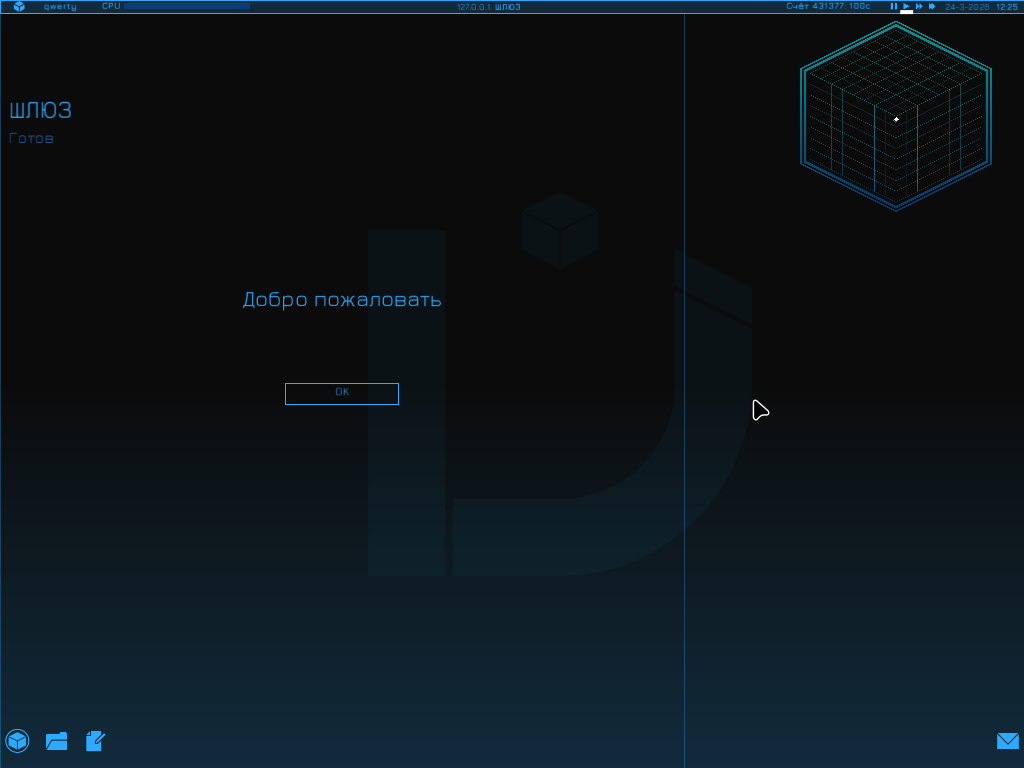The width and height of the screenshot is (1024, 768).
Task: Click the CPU usage bar
Action: tap(187, 7)
